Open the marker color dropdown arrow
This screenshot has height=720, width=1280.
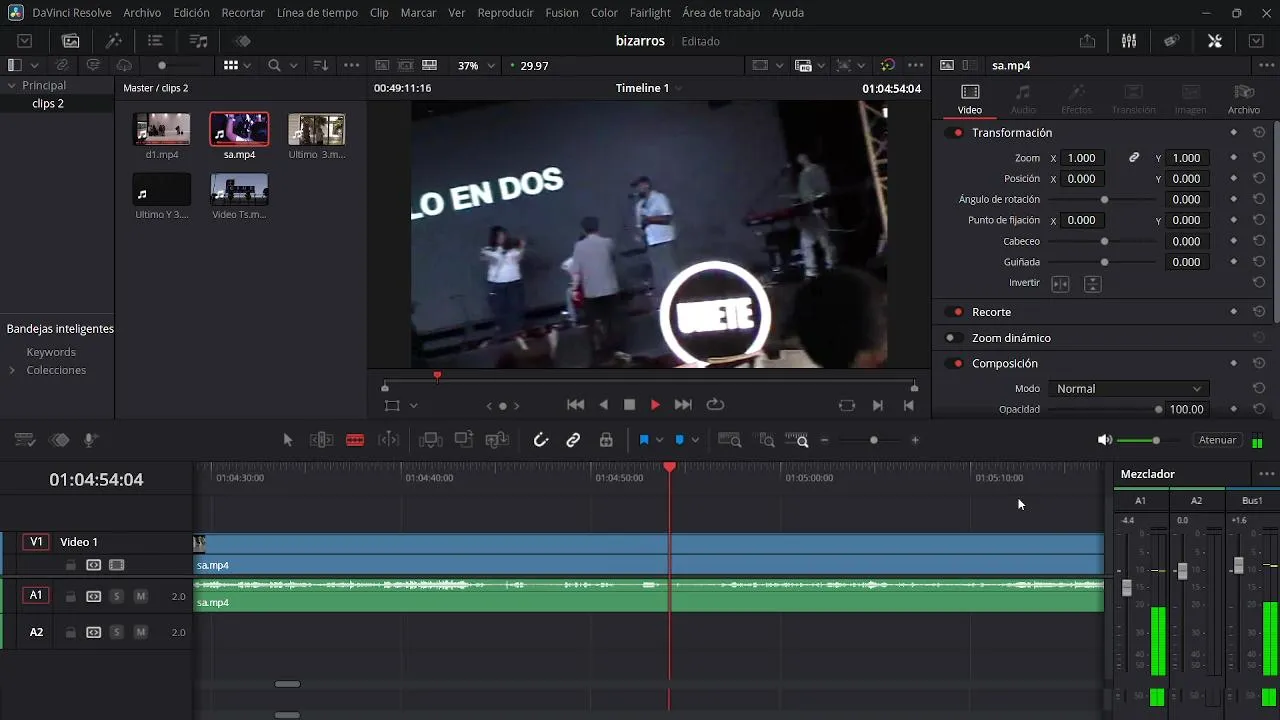click(695, 440)
